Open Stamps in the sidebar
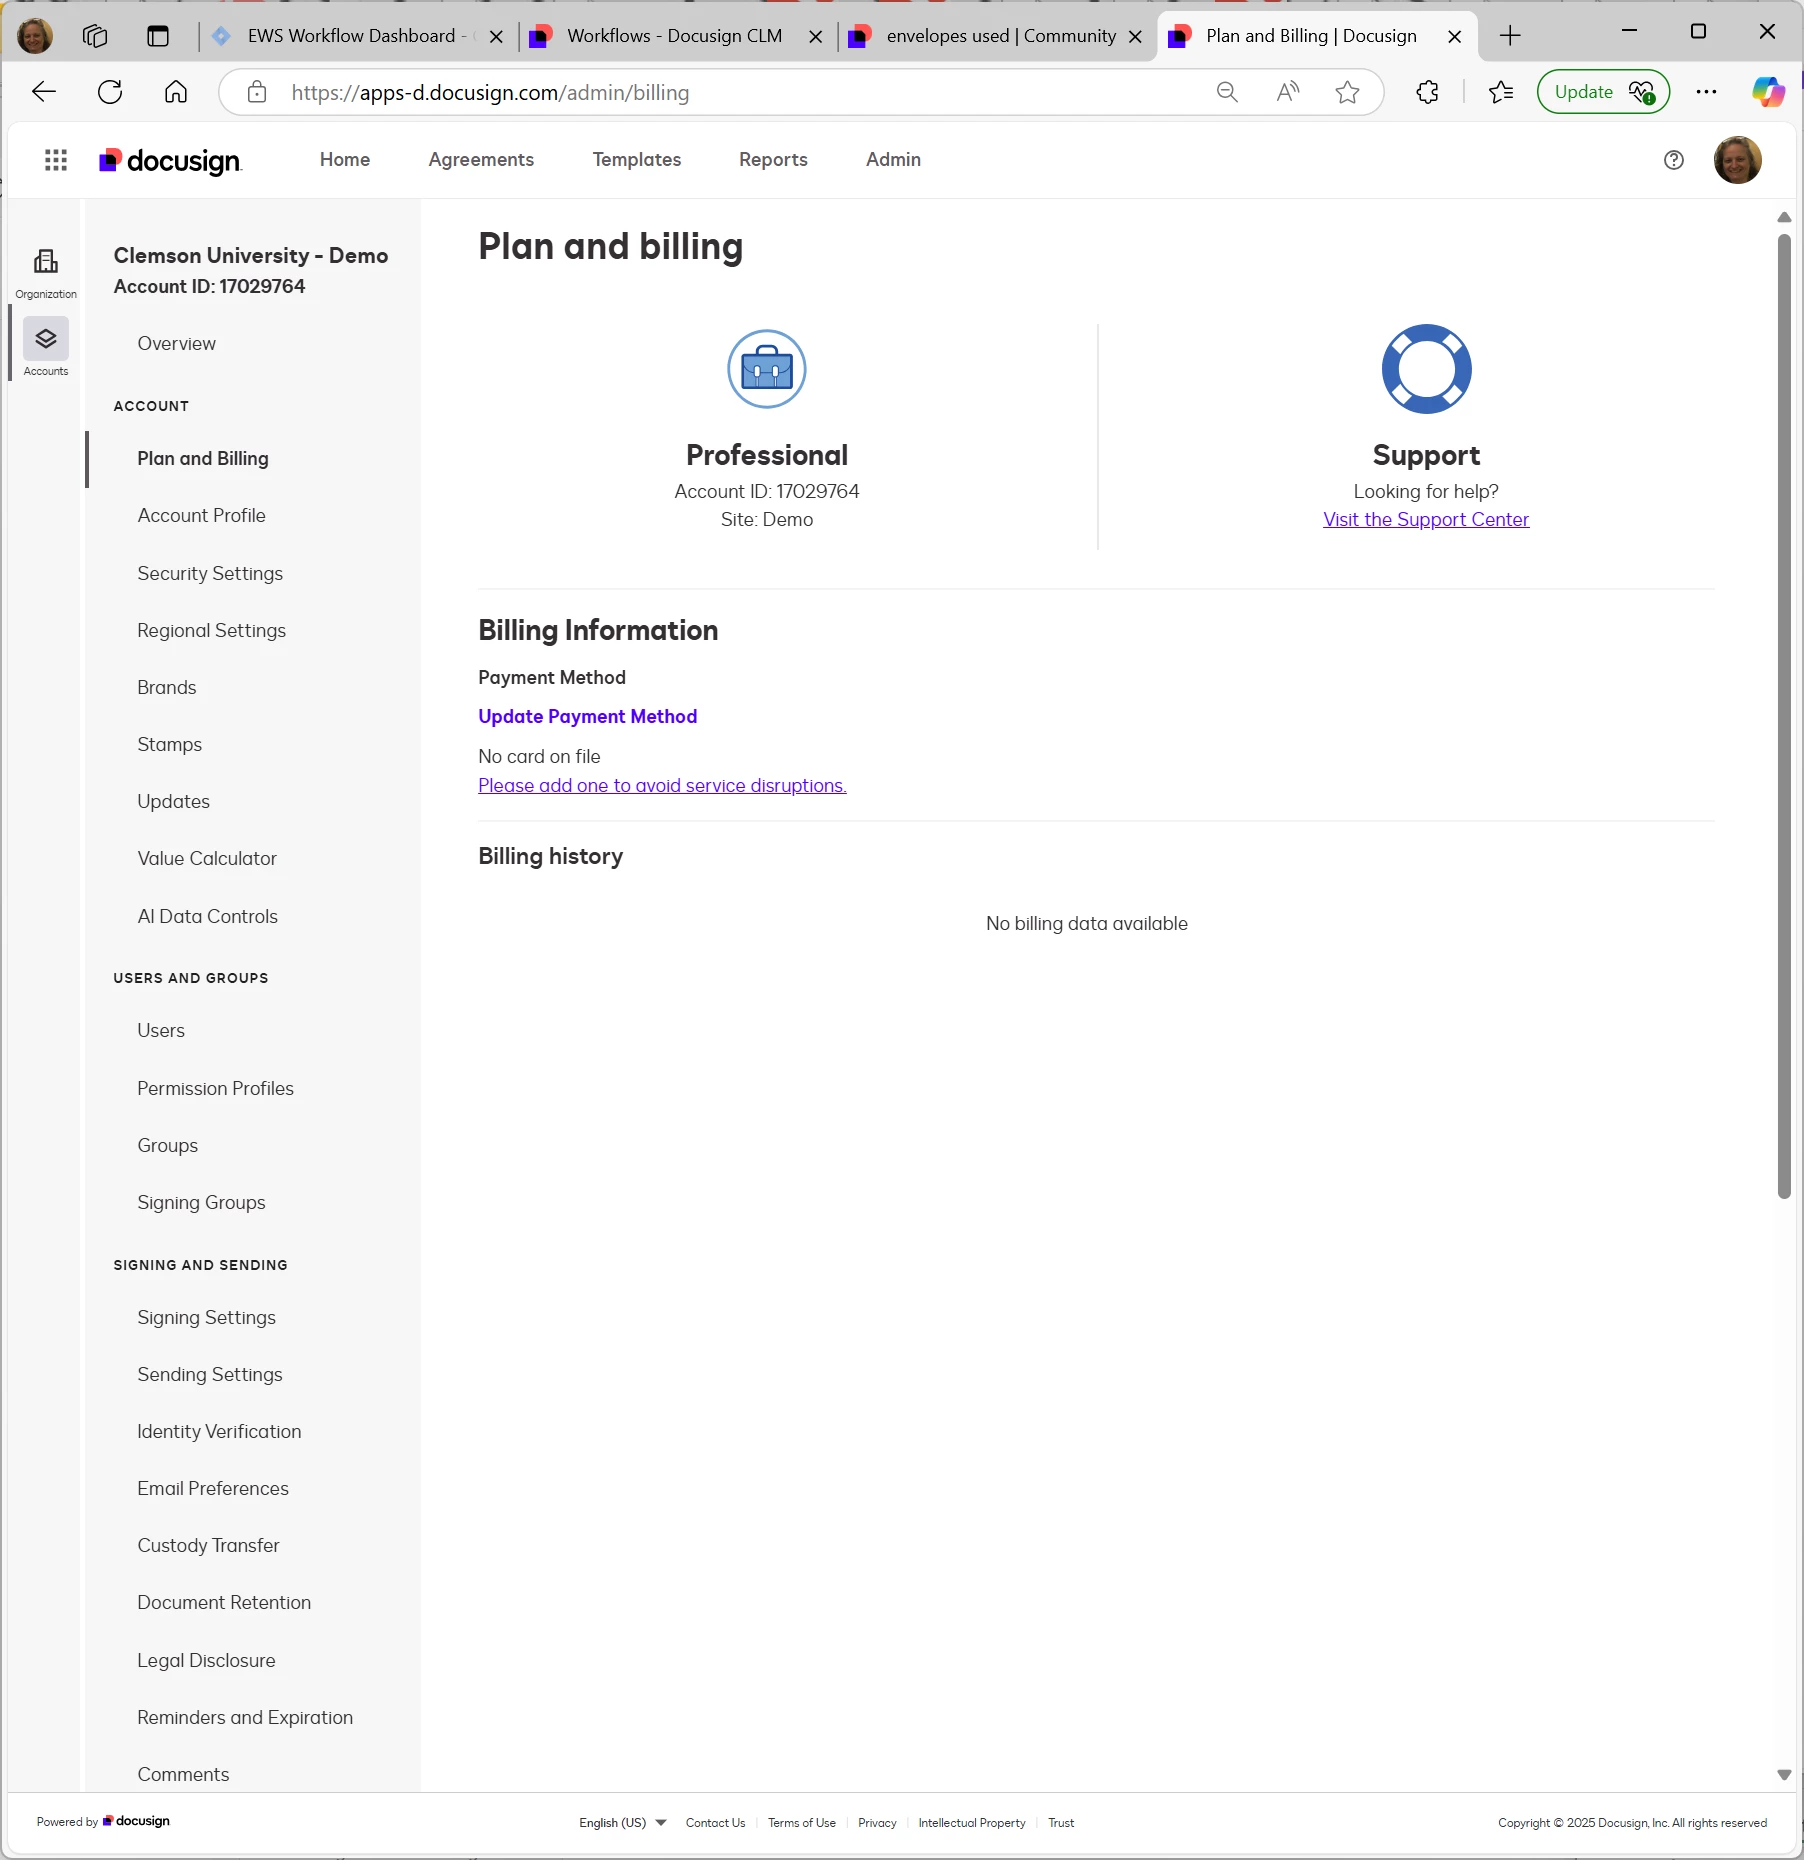The image size is (1804, 1860). 170,744
